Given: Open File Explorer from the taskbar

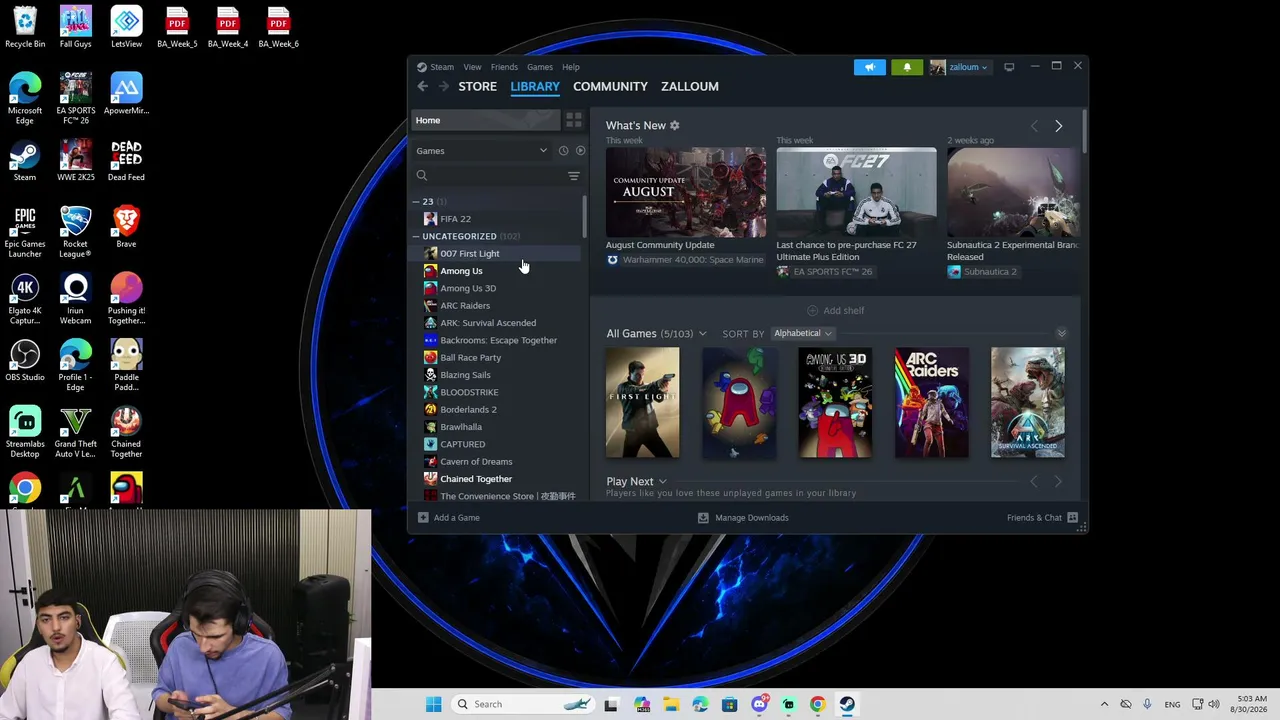Looking at the screenshot, I should point(670,704).
